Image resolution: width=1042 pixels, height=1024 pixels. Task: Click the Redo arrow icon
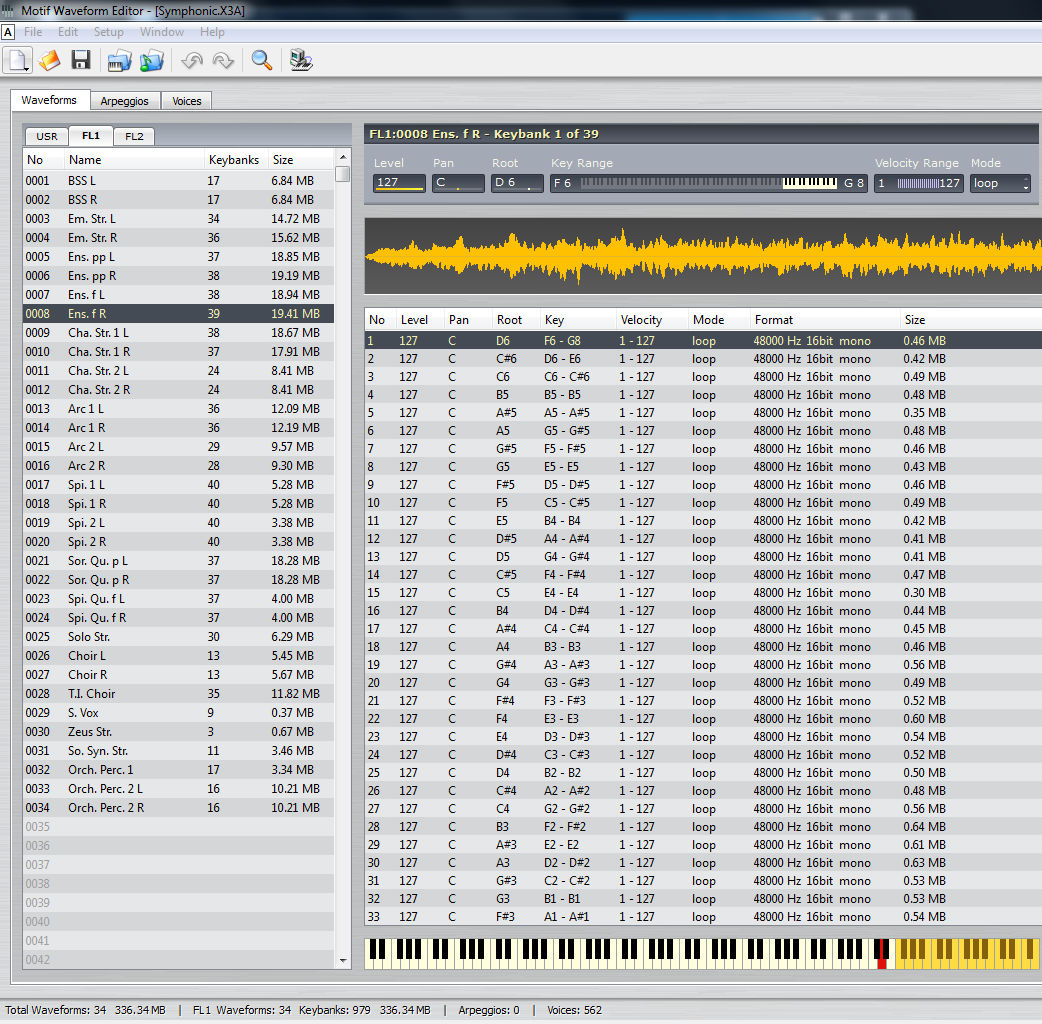[x=223, y=60]
